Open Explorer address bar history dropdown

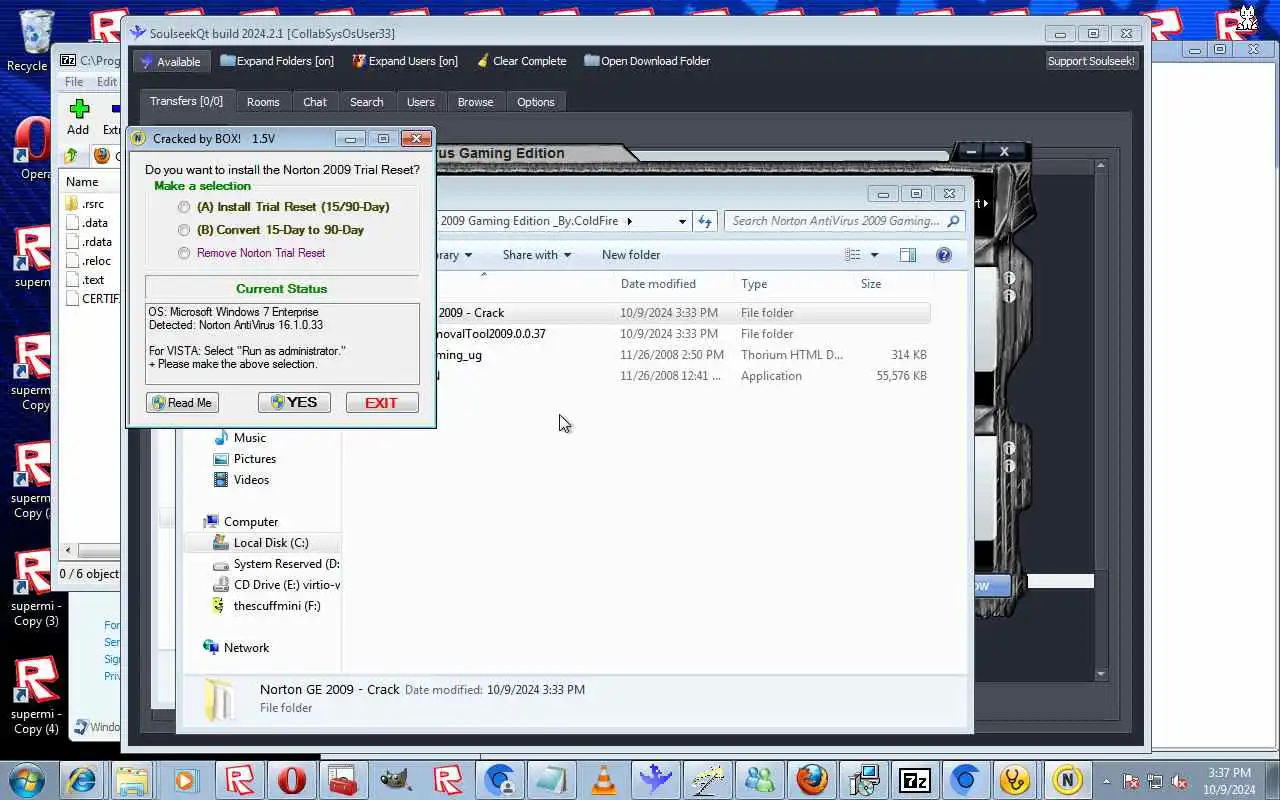point(682,222)
